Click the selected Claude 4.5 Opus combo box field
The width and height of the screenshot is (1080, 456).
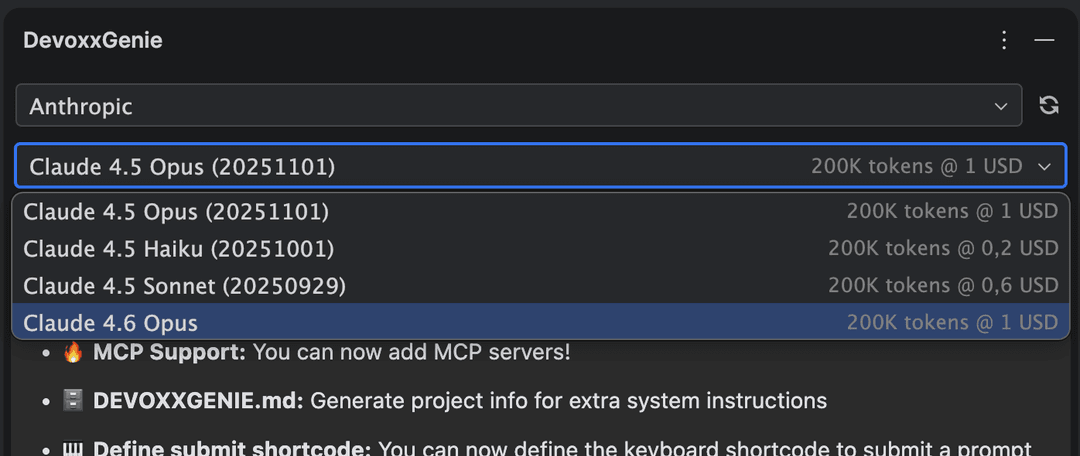point(541,166)
